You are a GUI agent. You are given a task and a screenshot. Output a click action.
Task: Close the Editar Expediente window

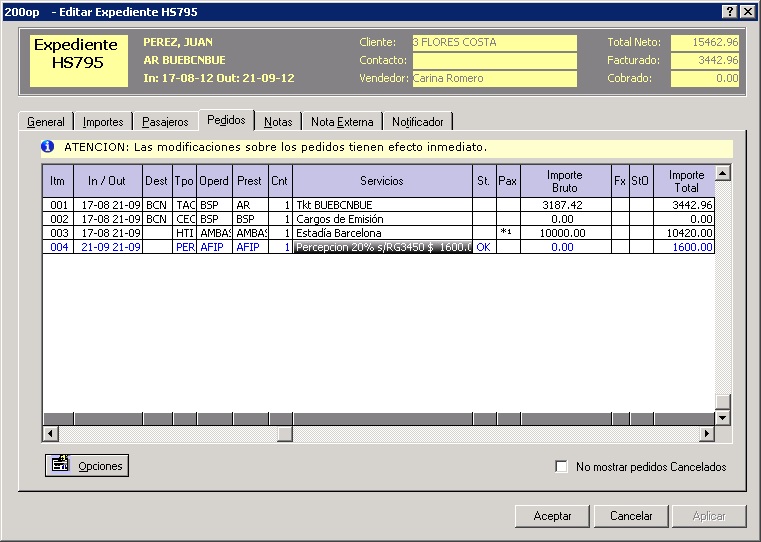click(x=747, y=12)
